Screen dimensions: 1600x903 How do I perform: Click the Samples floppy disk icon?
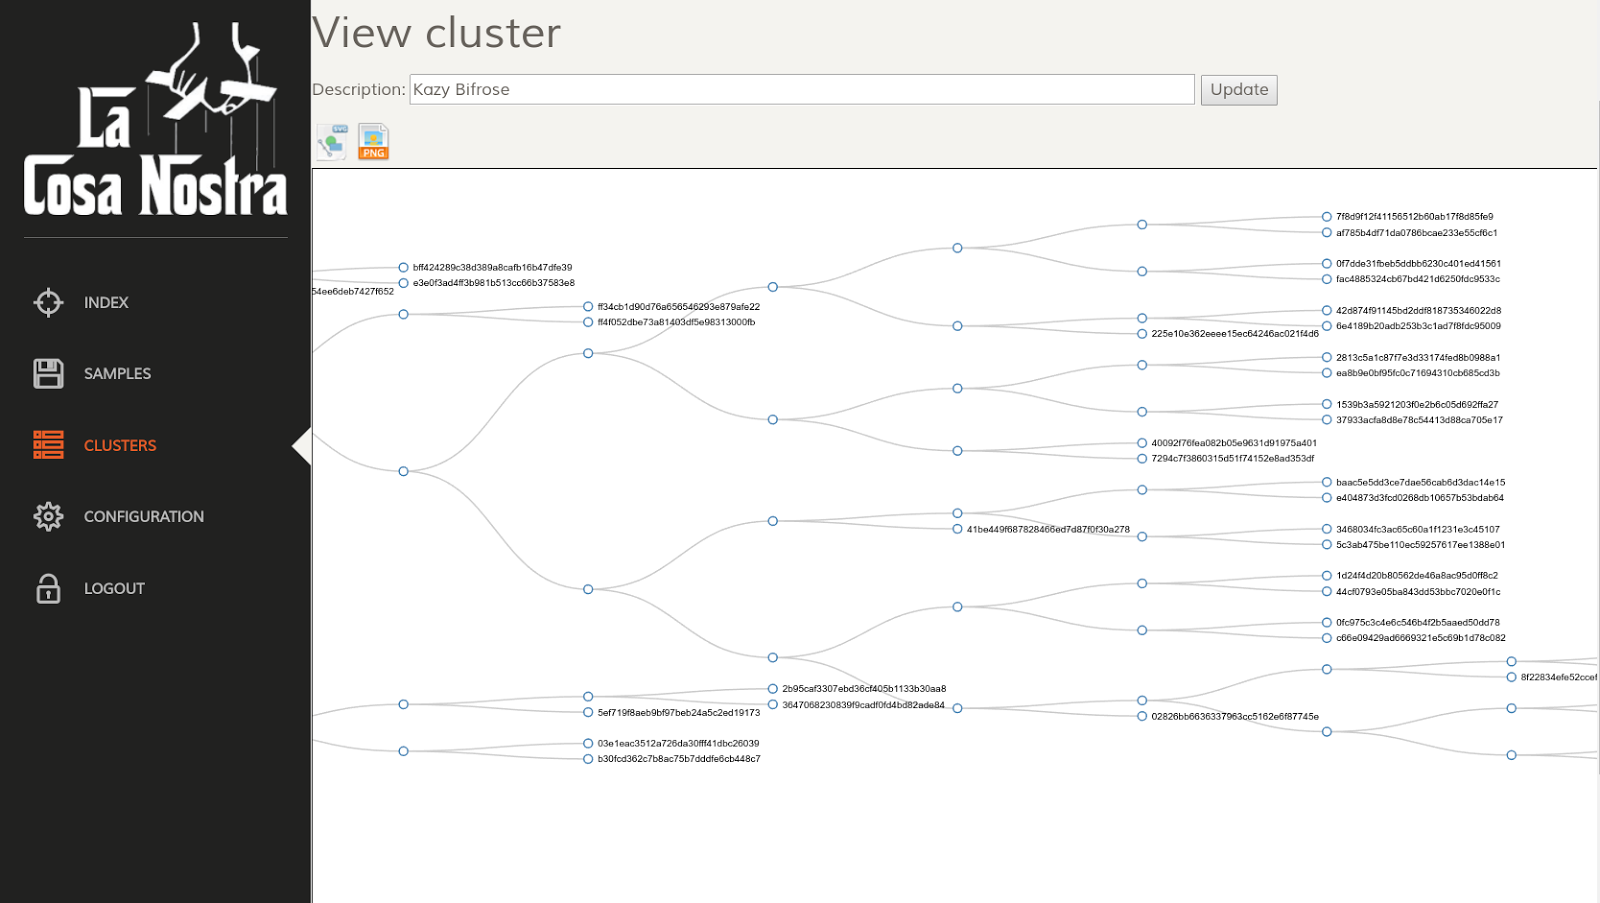[x=47, y=372]
